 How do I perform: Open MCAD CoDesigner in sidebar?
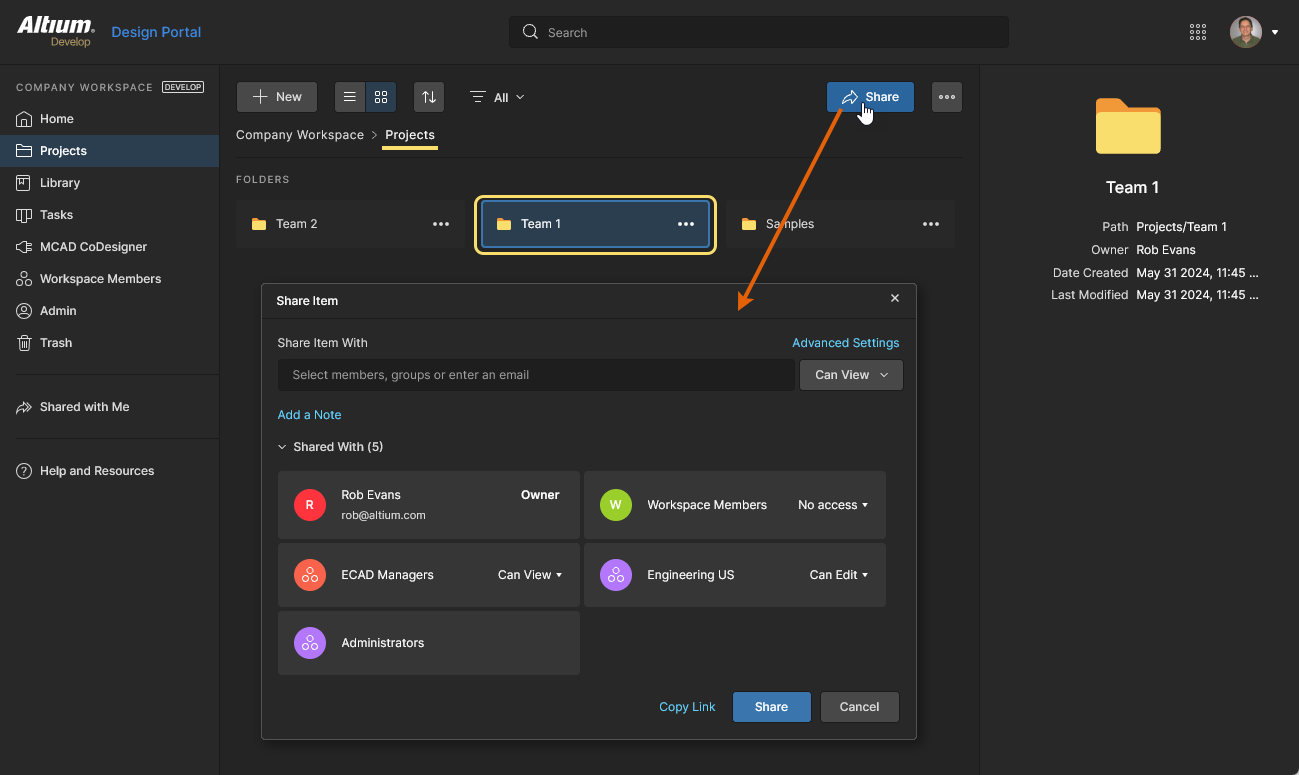(93, 247)
